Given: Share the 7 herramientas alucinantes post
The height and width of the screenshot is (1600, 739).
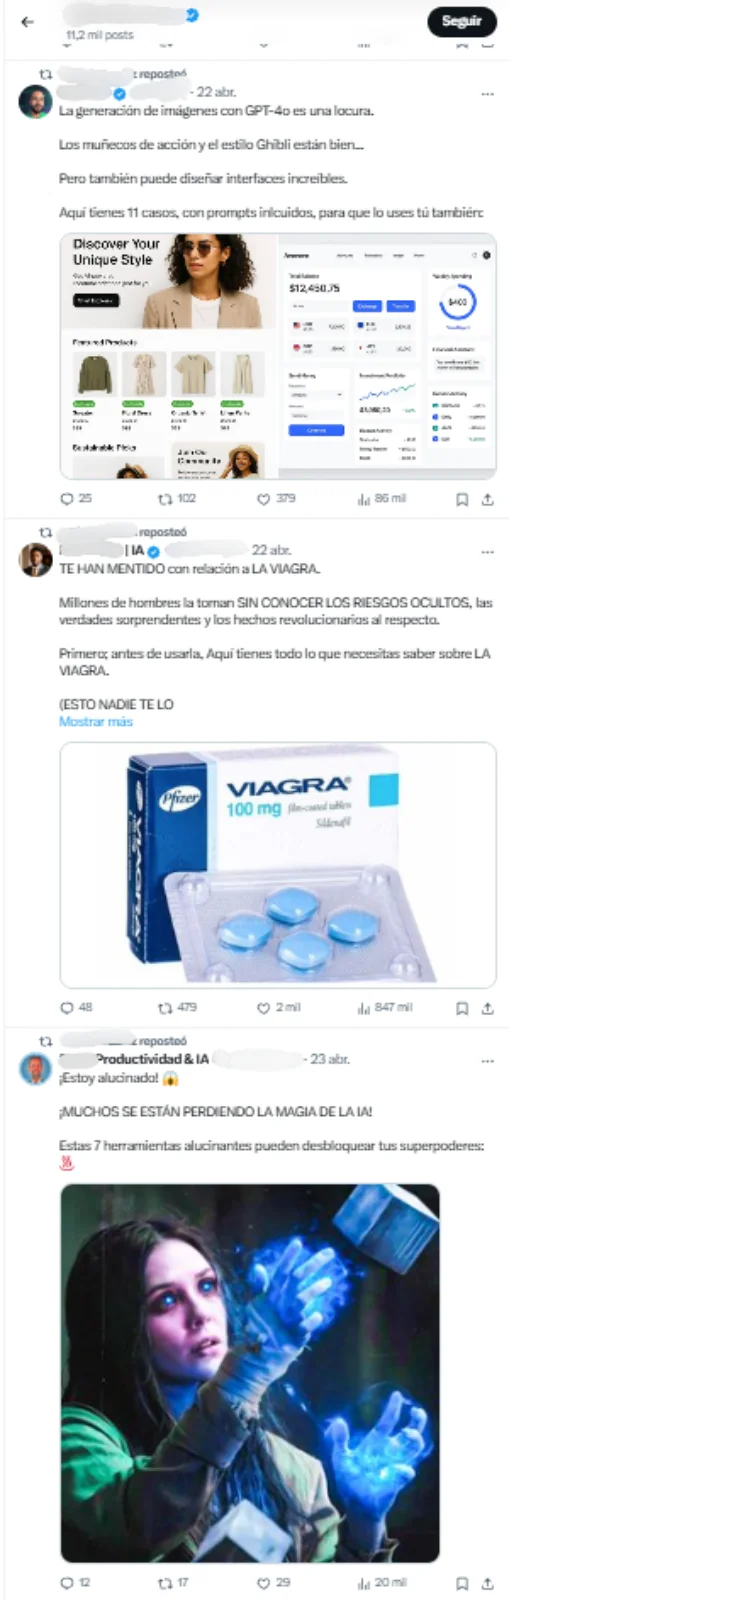Looking at the screenshot, I should (488, 1583).
